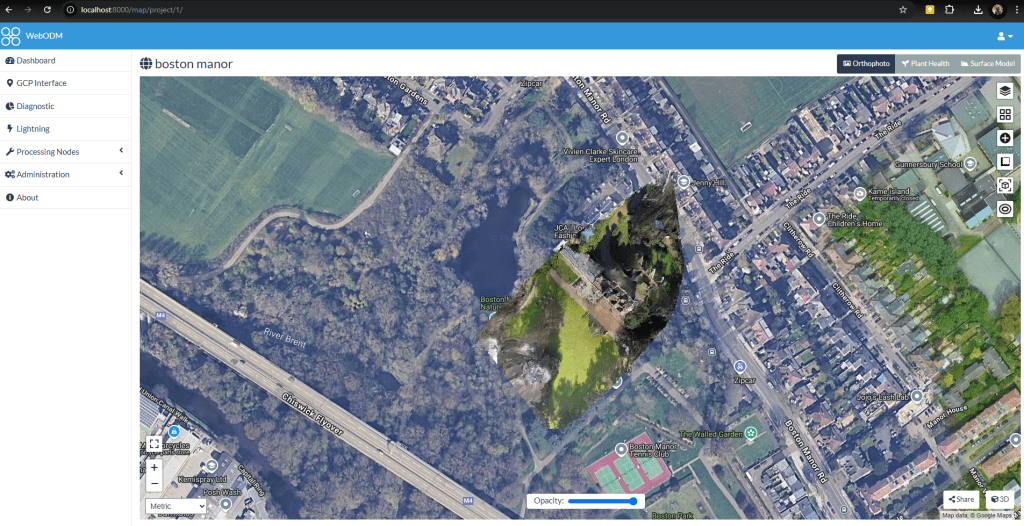Open the 3D model view
This screenshot has height=526, width=1024.
(x=999, y=499)
